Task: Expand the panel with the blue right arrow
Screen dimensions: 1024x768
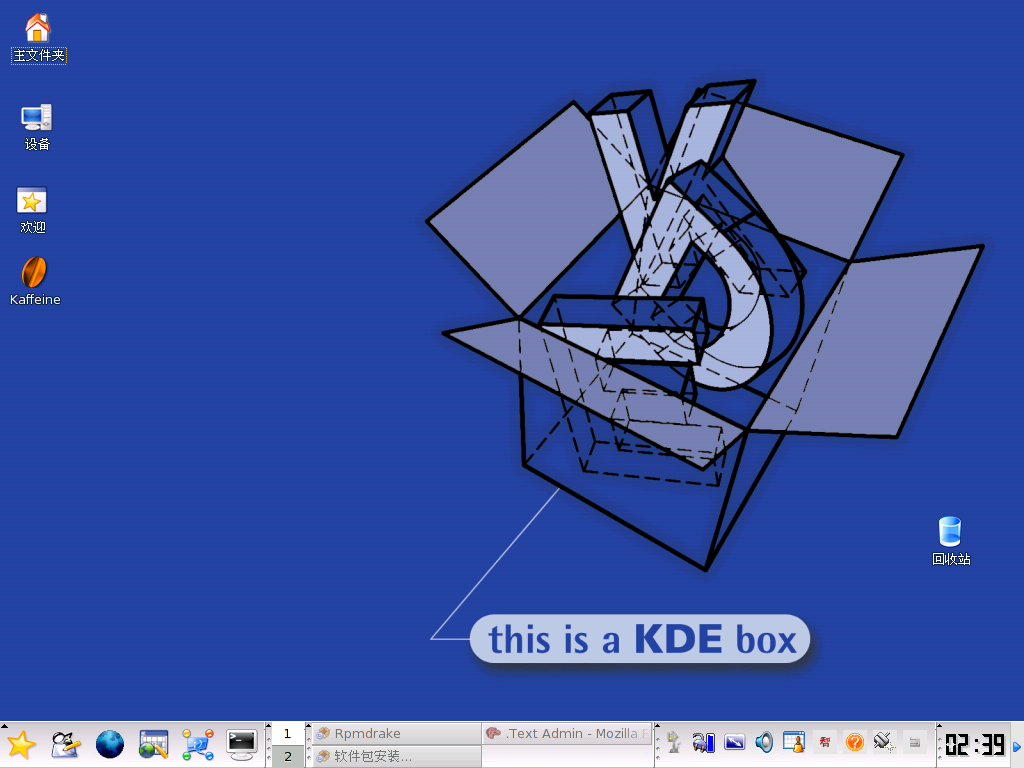Action: (1017, 746)
